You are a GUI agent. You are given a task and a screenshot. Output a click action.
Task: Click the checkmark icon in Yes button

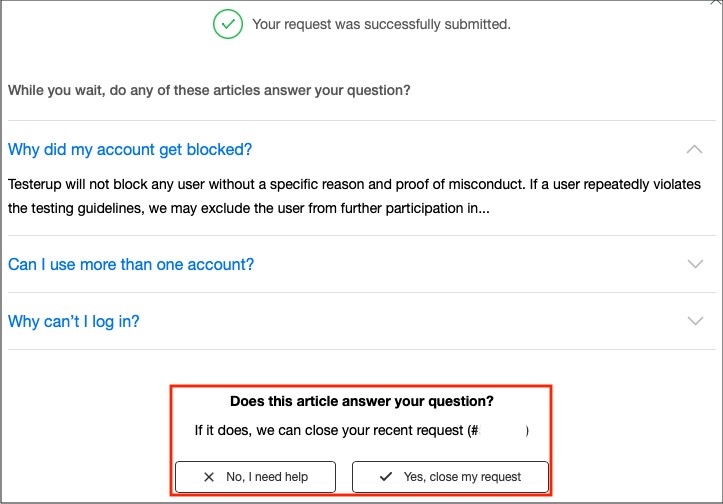(386, 476)
